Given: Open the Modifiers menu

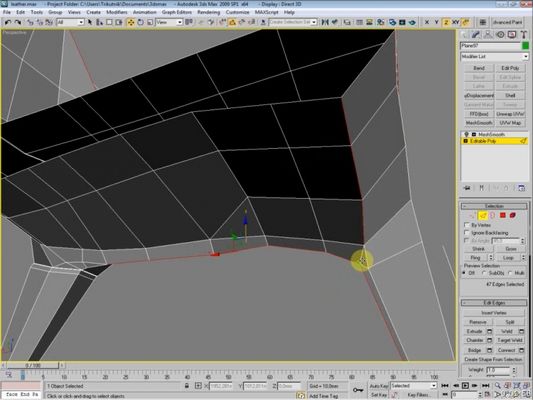Looking at the screenshot, I should (117, 12).
